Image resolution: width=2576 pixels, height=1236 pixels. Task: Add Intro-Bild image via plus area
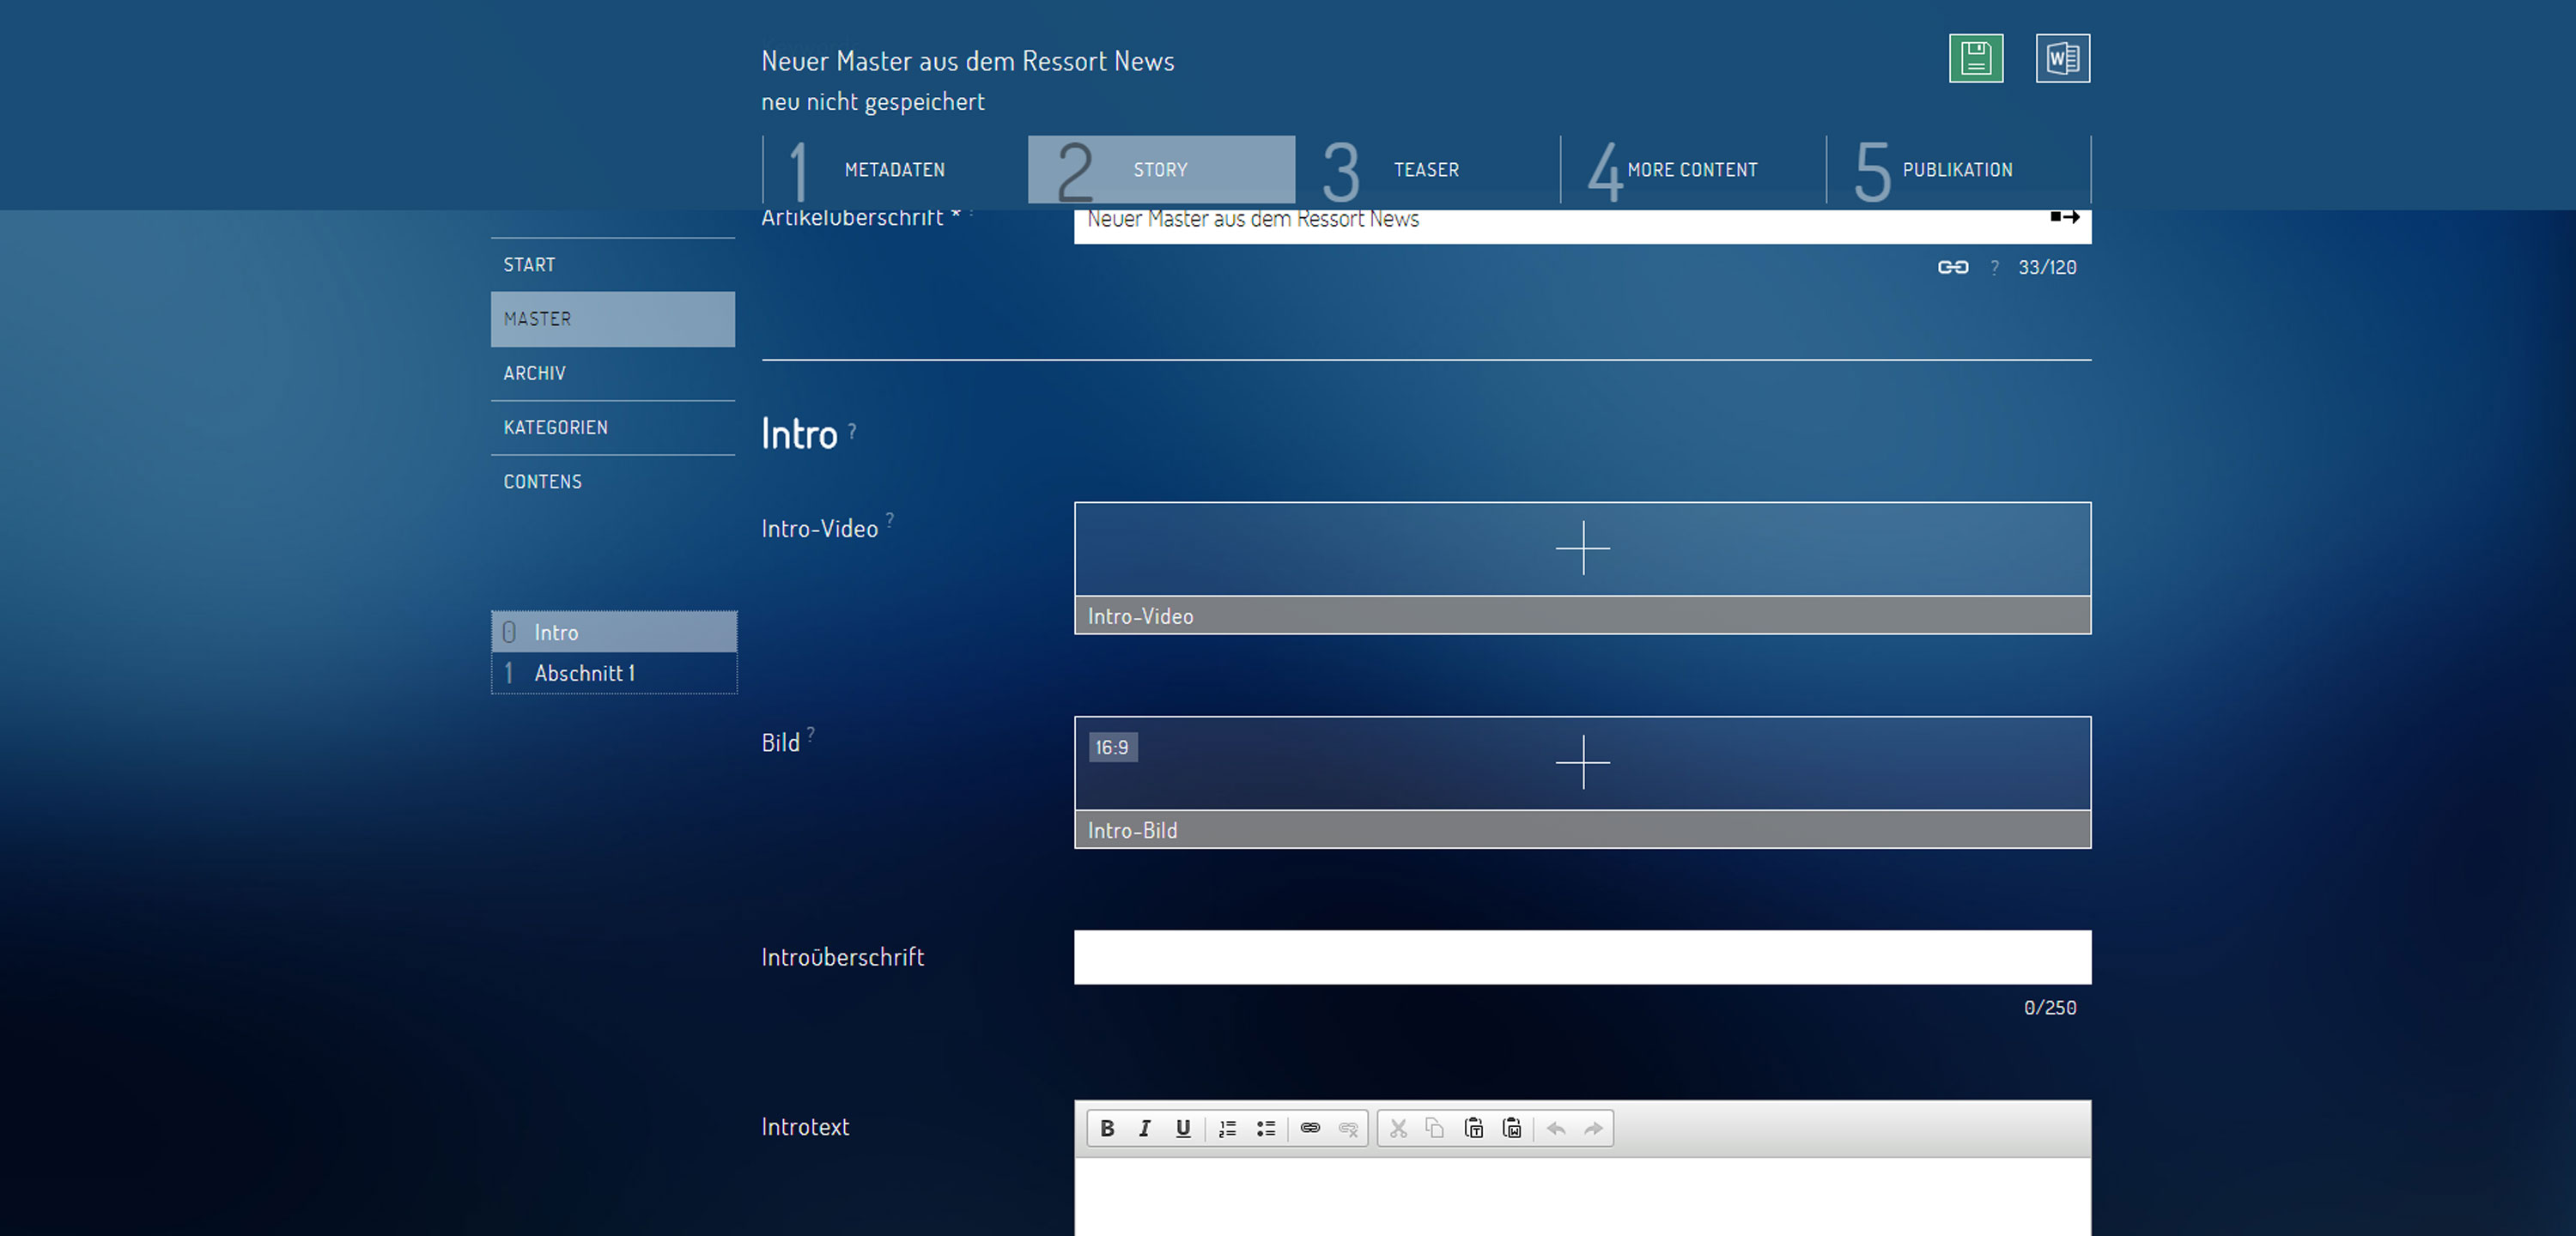[x=1582, y=762]
